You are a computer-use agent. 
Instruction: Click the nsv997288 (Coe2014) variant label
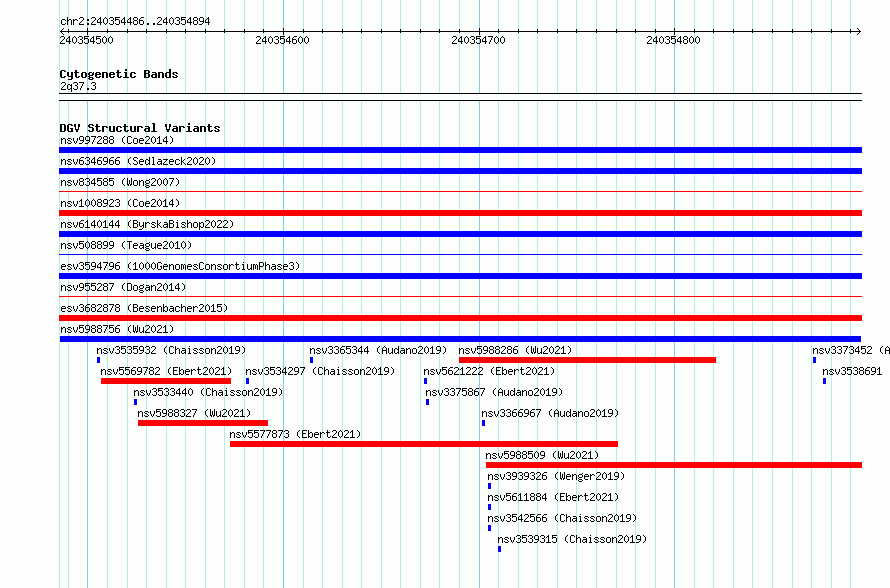(x=117, y=140)
